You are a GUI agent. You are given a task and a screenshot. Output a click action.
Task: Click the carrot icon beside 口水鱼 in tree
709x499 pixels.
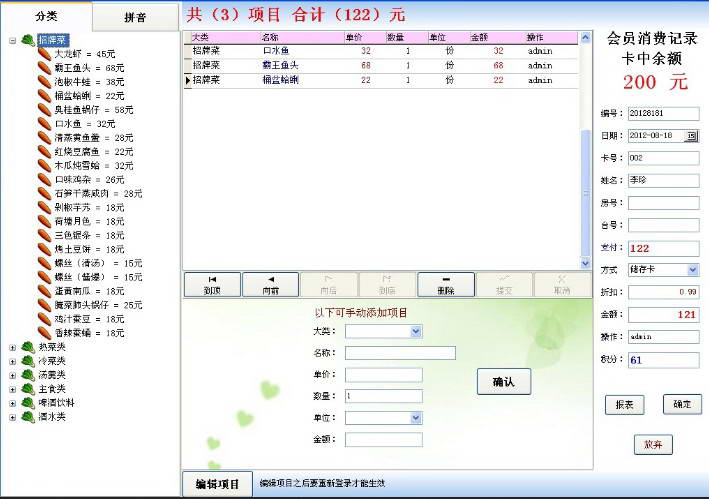44,124
